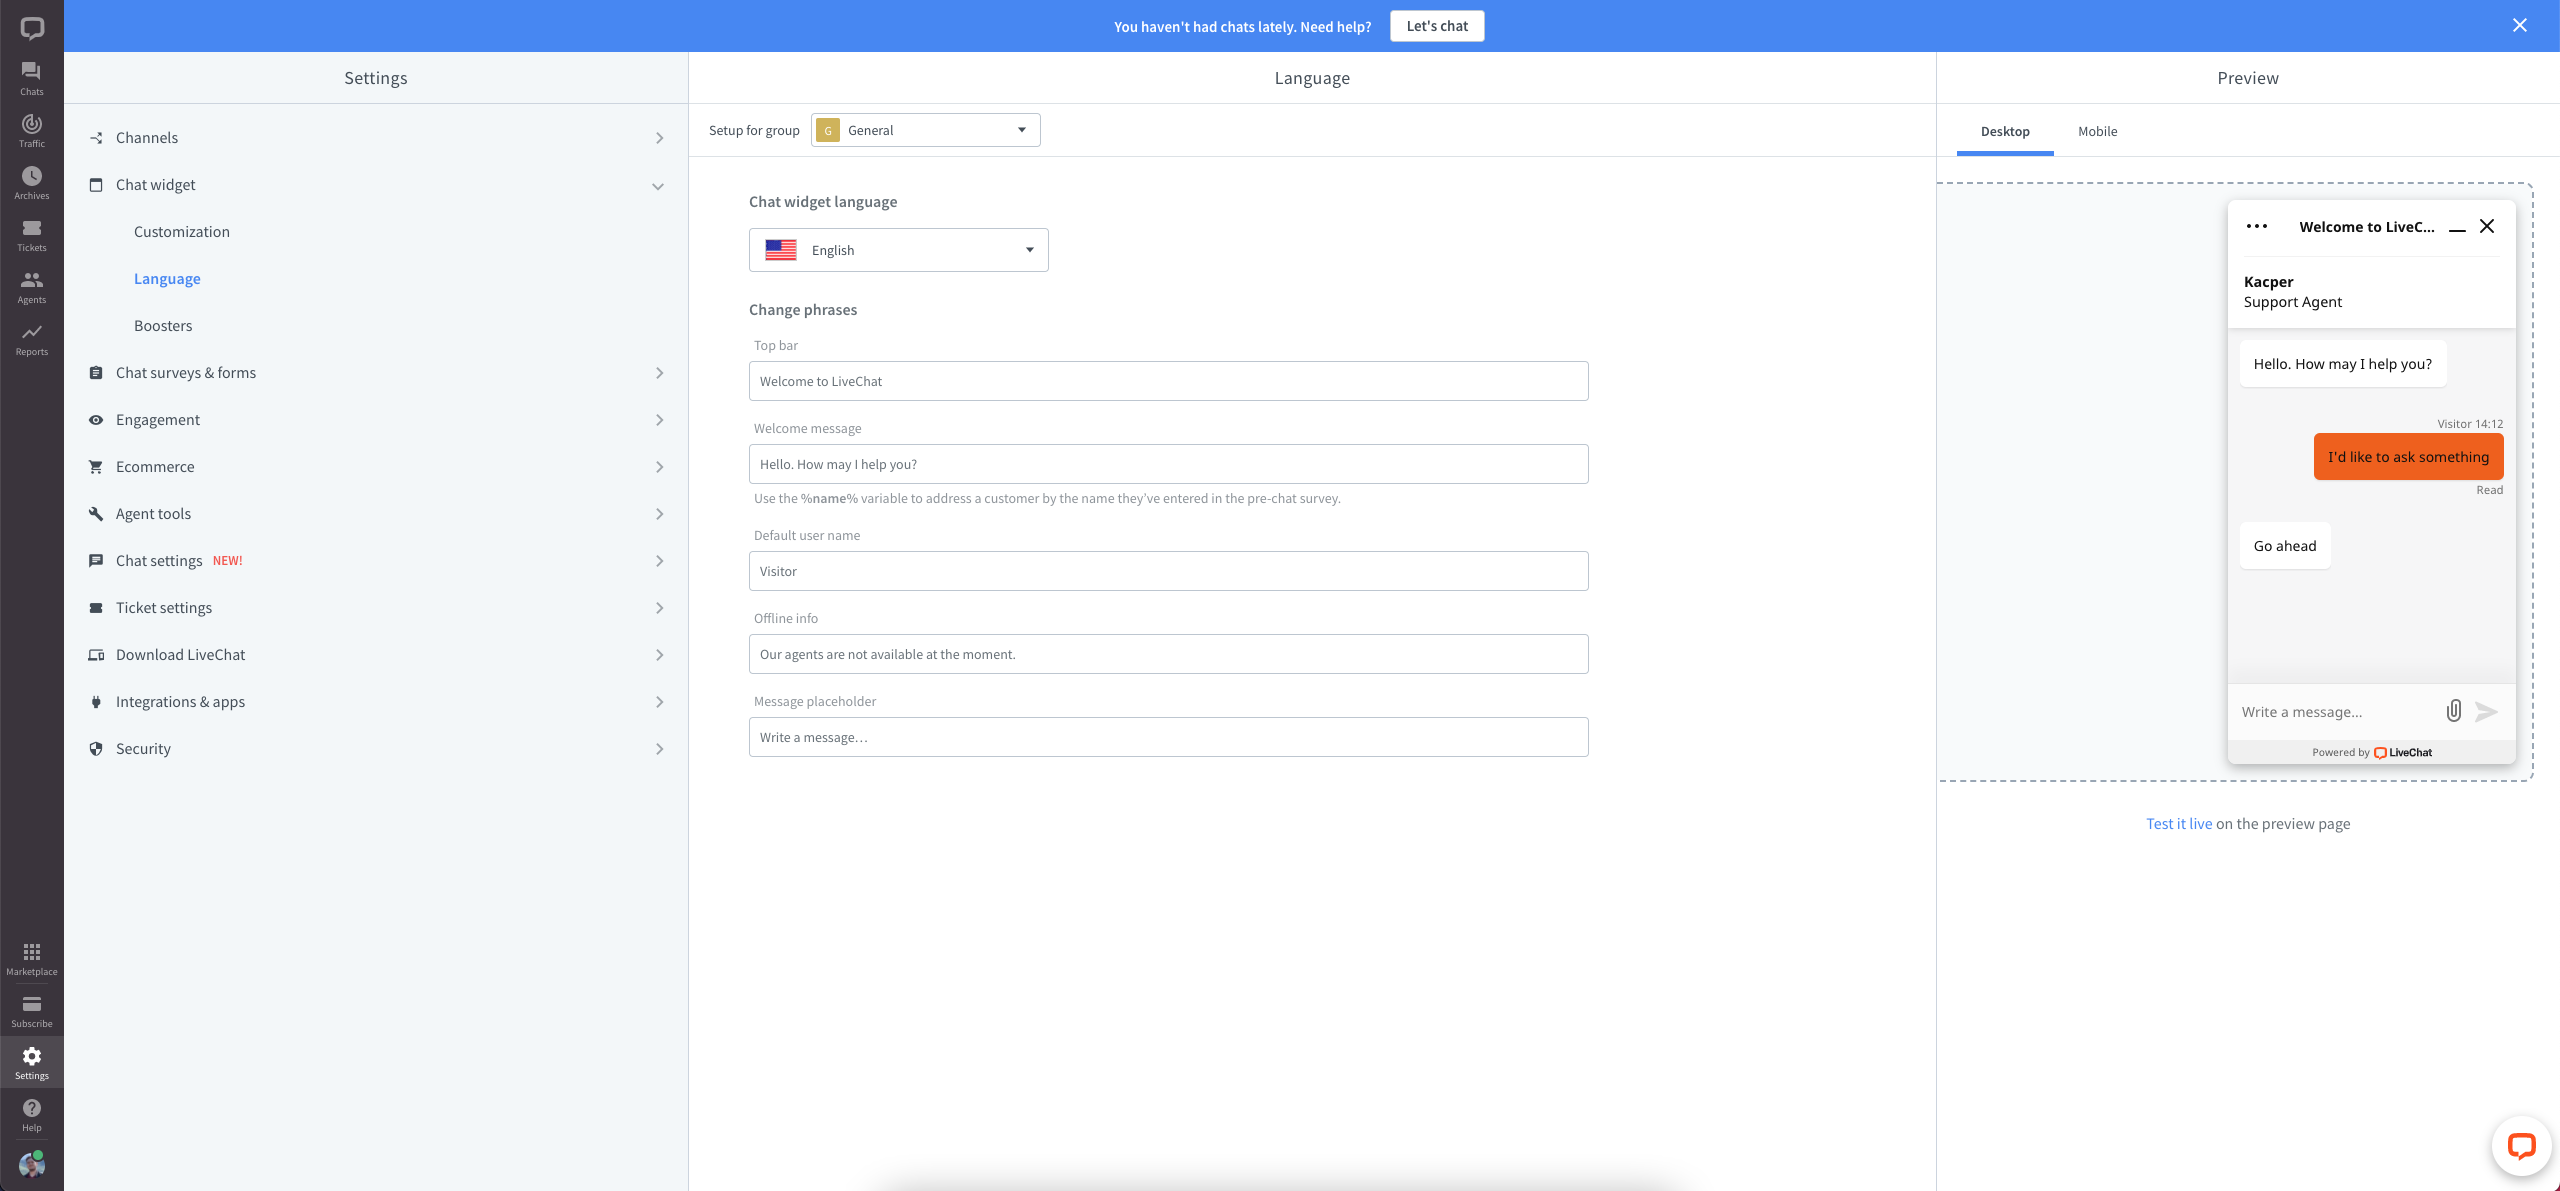This screenshot has width=2560, height=1191.
Task: Select Language under Chat widget
Action: tap(167, 279)
